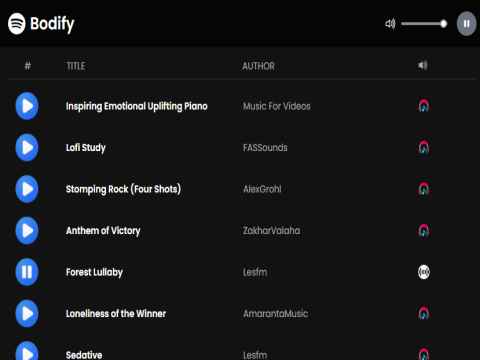The image size is (480, 360).
Task: Play the Sedative track
Action: (27, 352)
